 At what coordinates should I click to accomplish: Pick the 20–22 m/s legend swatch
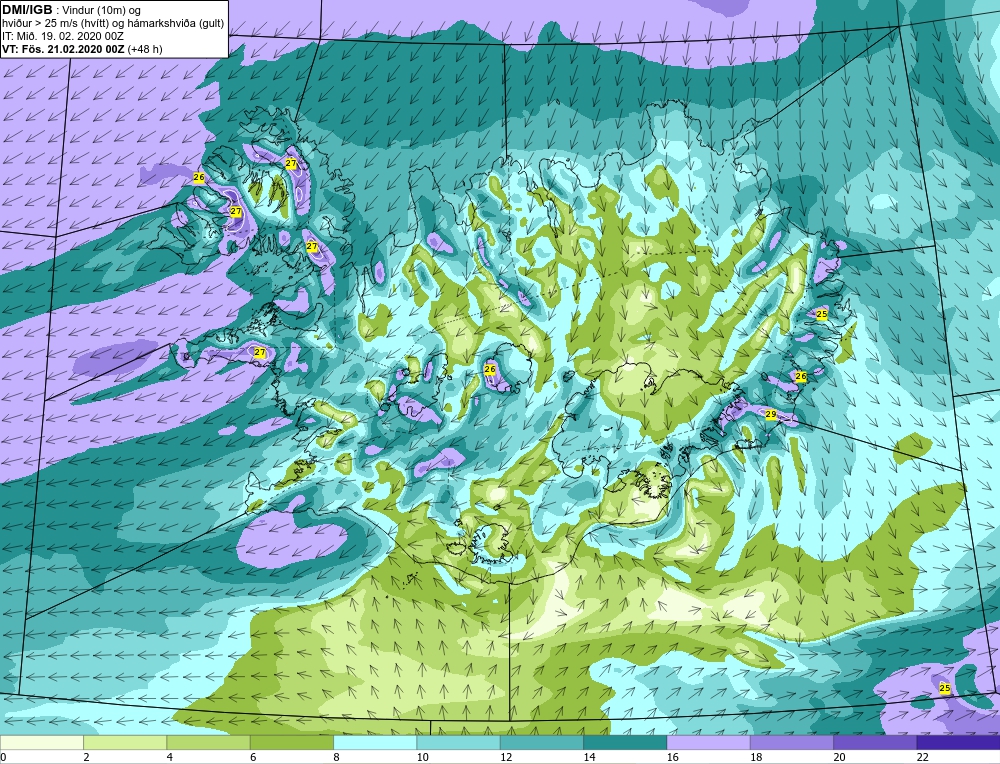coord(875,743)
